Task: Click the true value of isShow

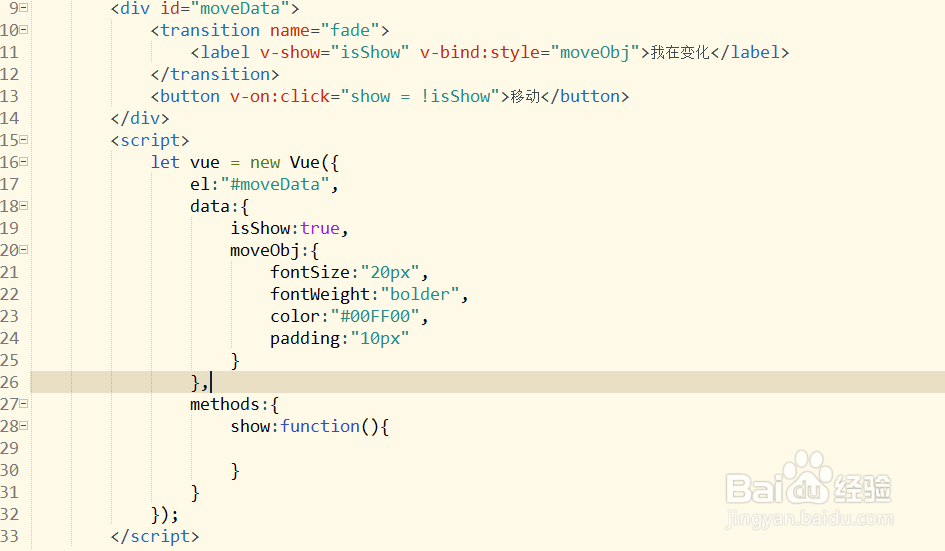Action: click(320, 228)
